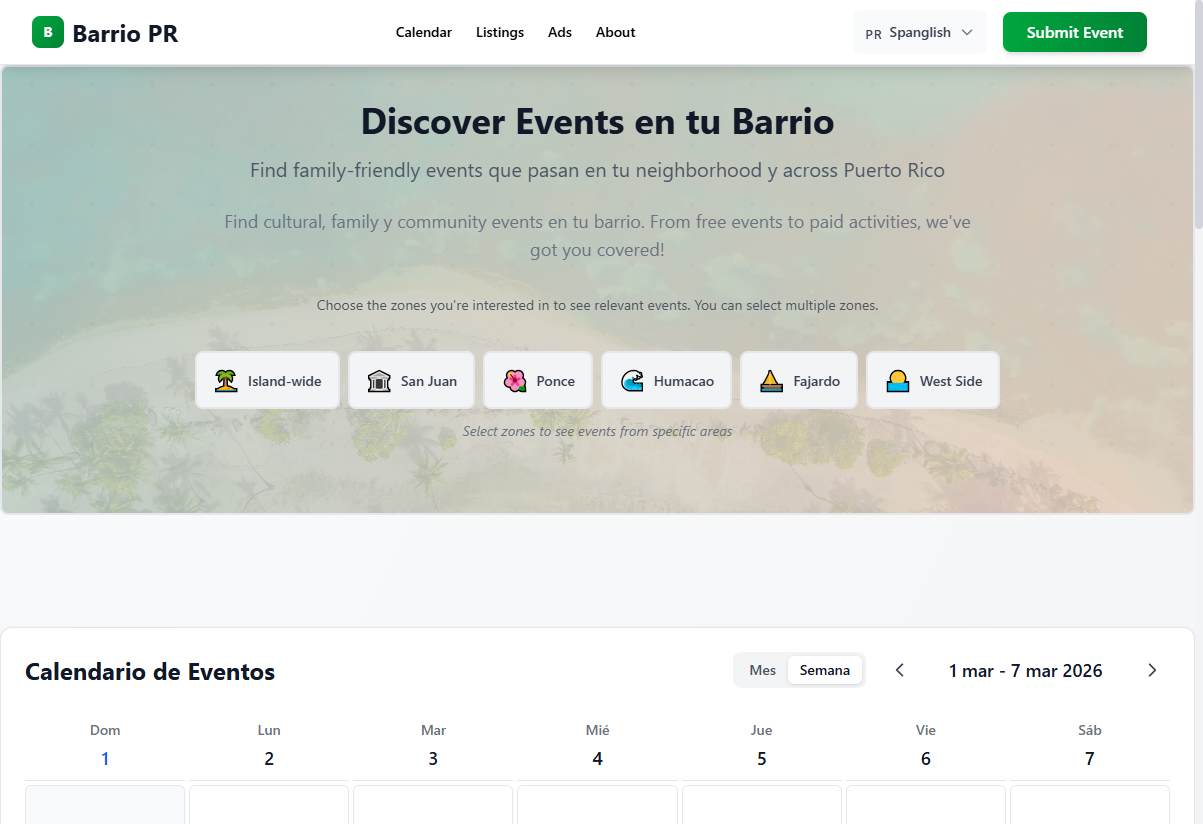Switch calendar to Semana view
The image size is (1203, 824).
coord(824,670)
